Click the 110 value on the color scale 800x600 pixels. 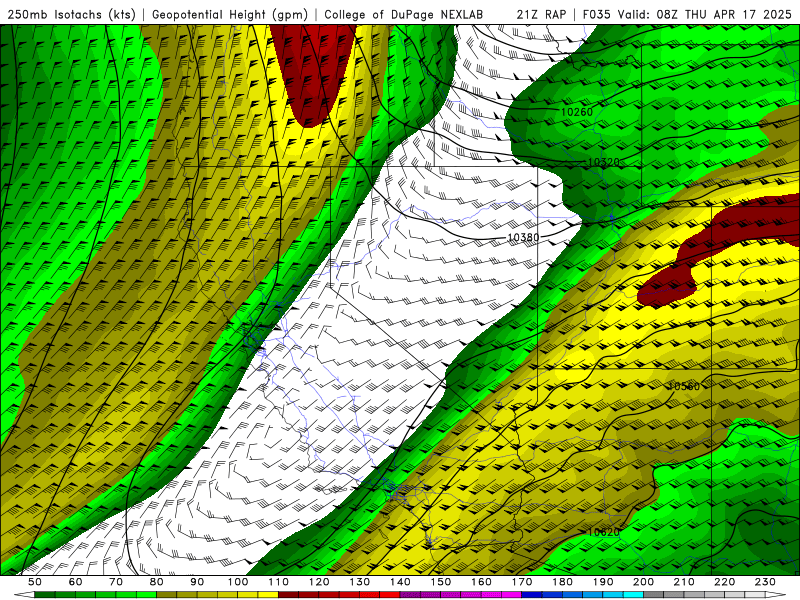[279, 582]
